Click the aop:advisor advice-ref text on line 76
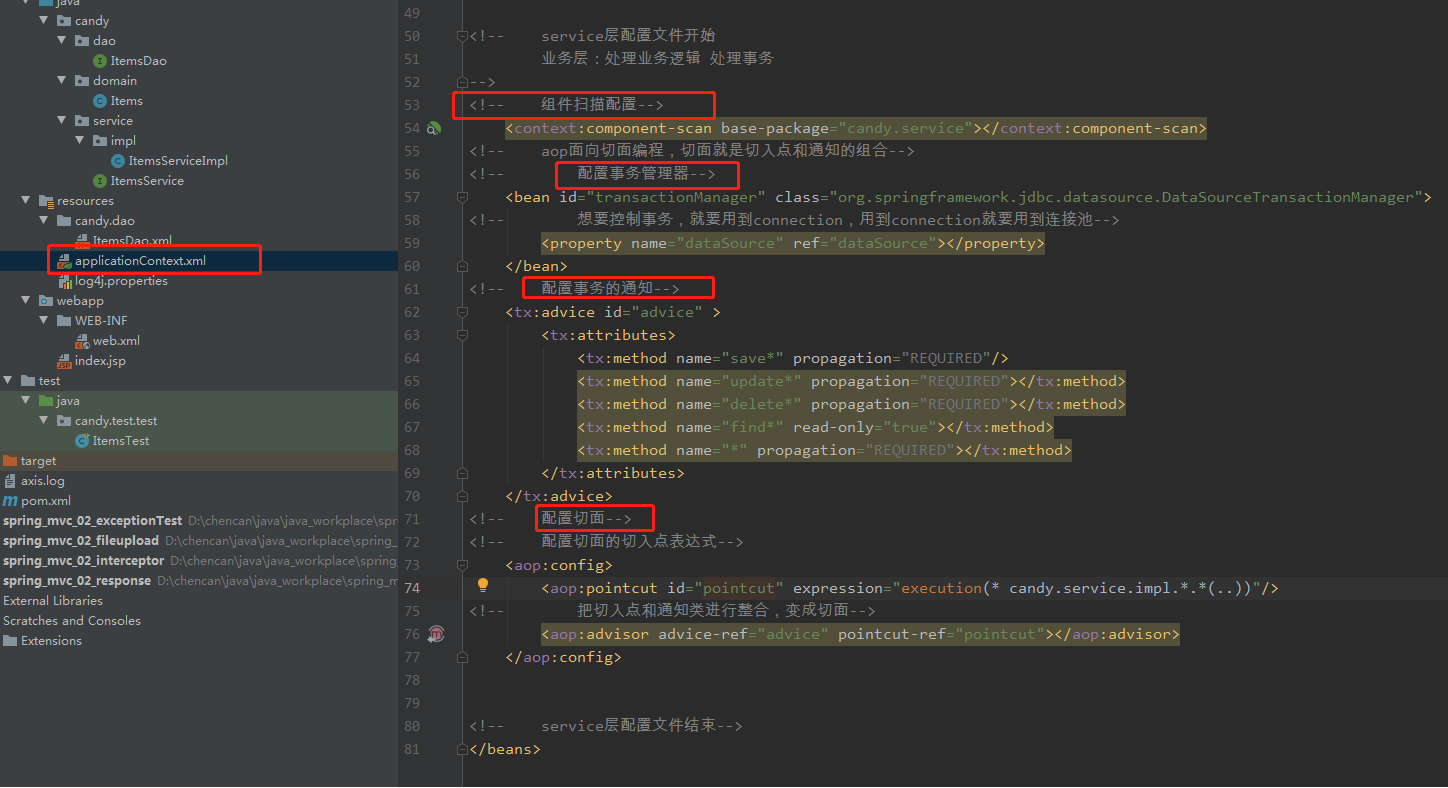1448x788 pixels. pyautogui.click(x=743, y=634)
